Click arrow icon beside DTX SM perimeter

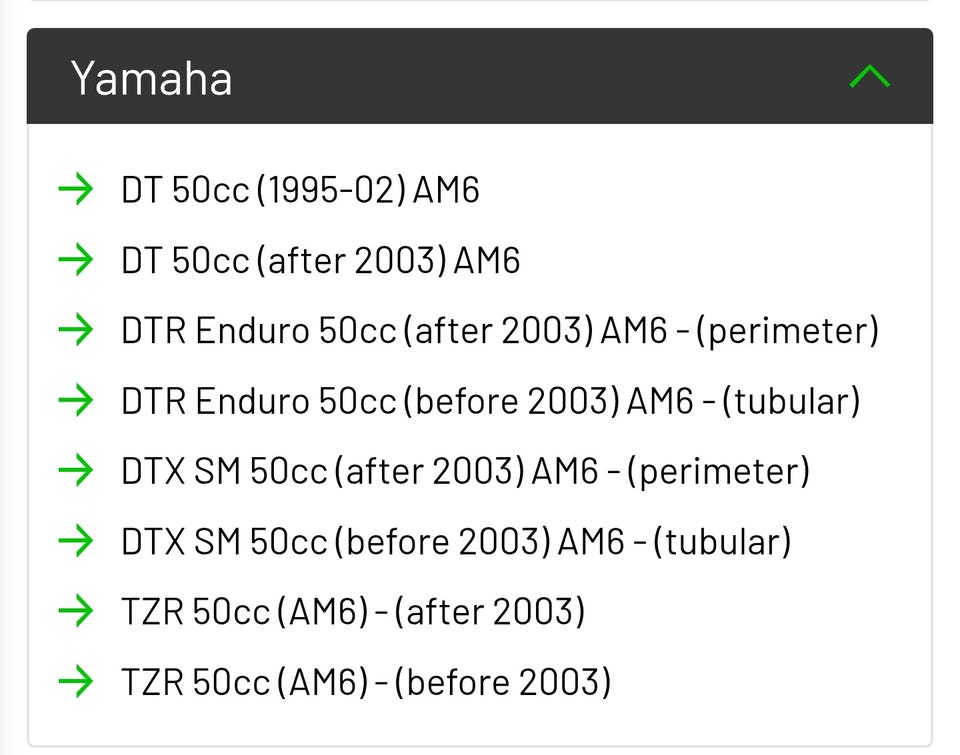pyautogui.click(x=76, y=471)
